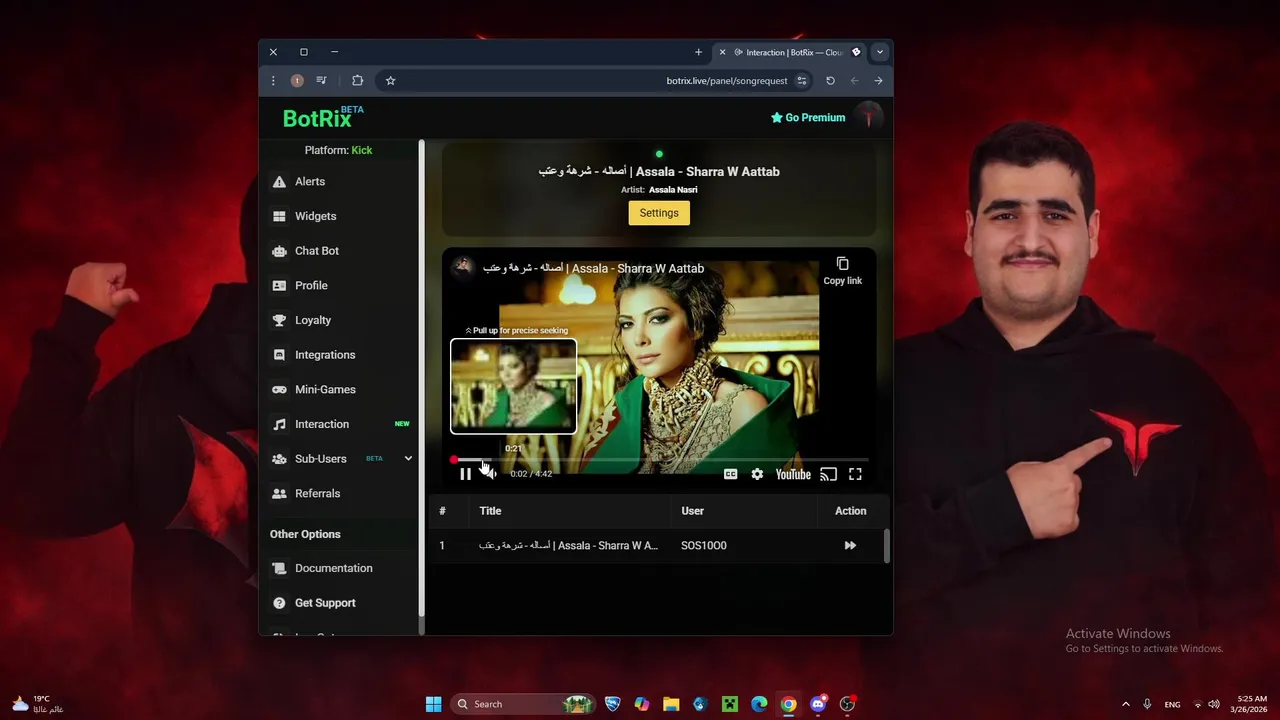
Task: Open the user avatar menu in BotRix header
Action: point(868,118)
